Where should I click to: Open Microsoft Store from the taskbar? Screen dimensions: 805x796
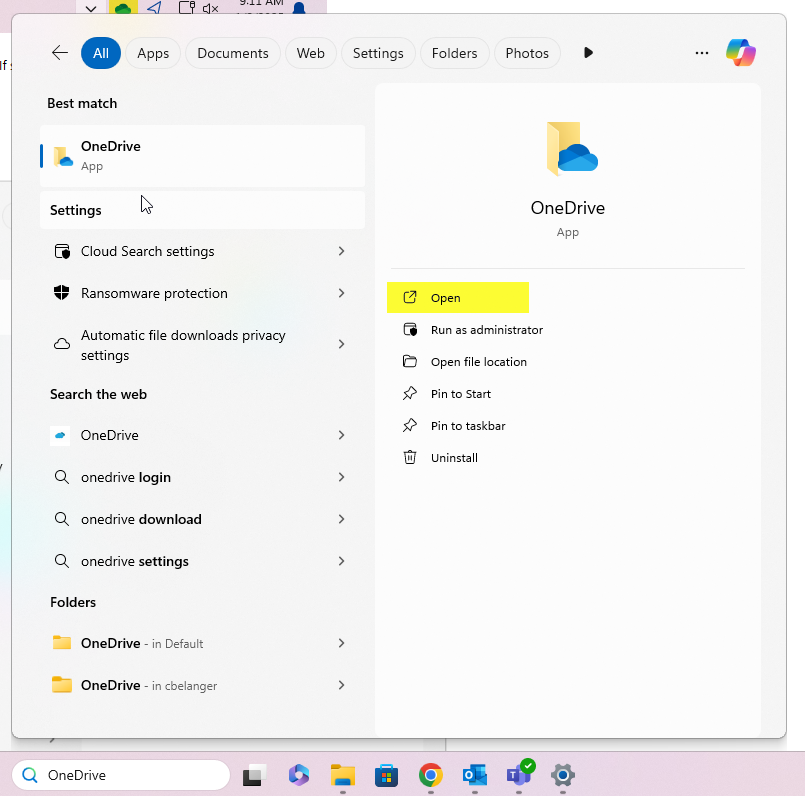point(387,775)
